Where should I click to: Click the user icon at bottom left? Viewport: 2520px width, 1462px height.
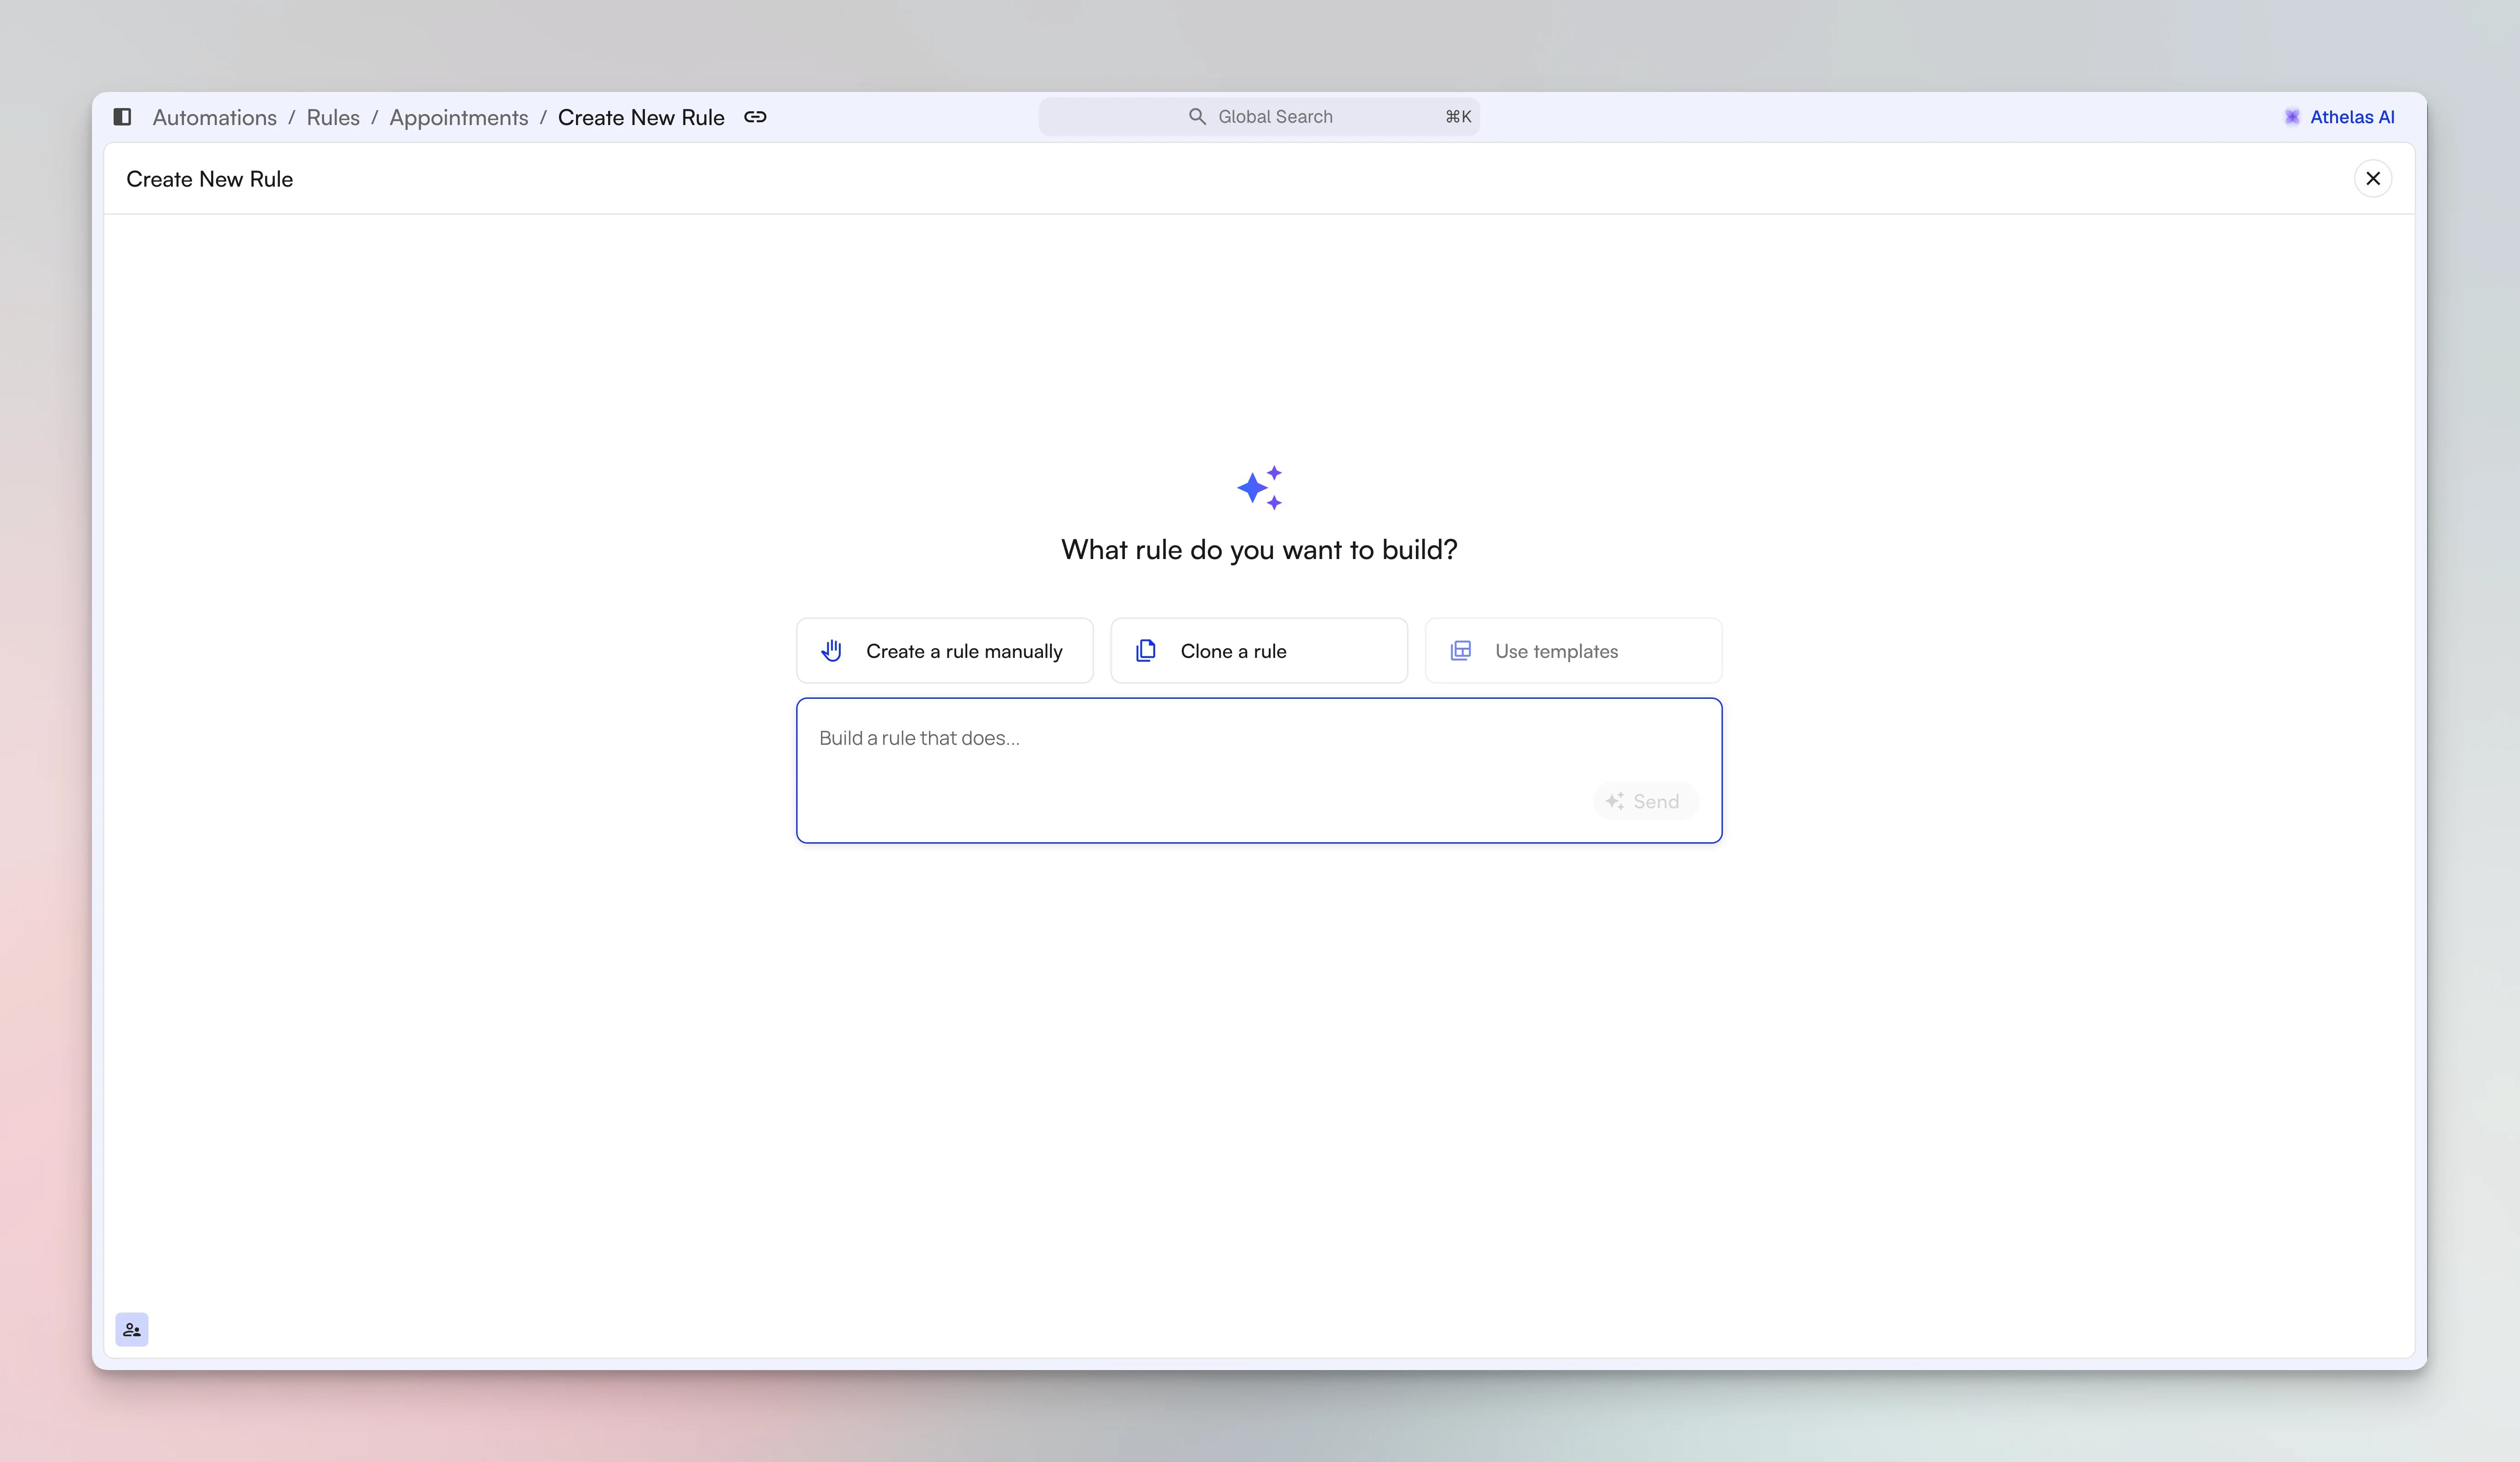point(132,1329)
